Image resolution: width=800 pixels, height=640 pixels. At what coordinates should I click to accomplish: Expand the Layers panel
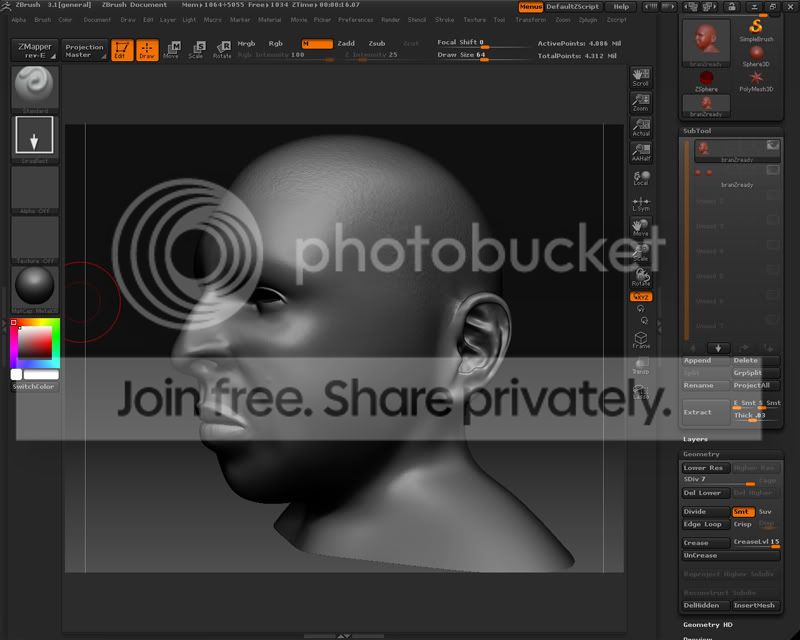click(x=696, y=439)
